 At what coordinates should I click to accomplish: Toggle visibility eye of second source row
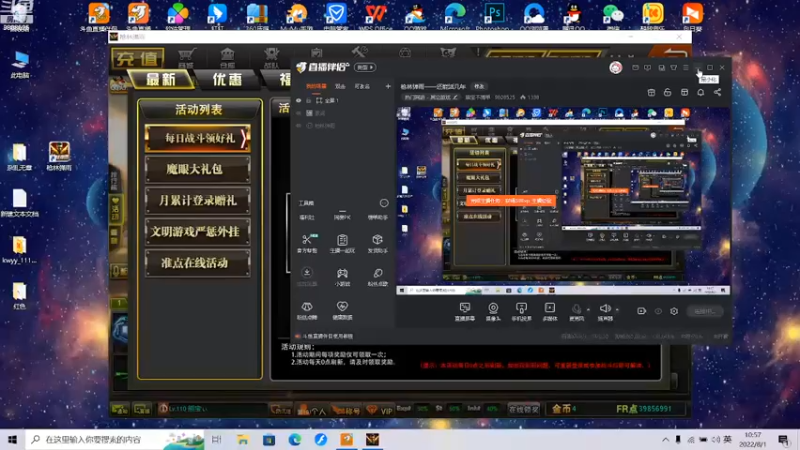[298, 113]
